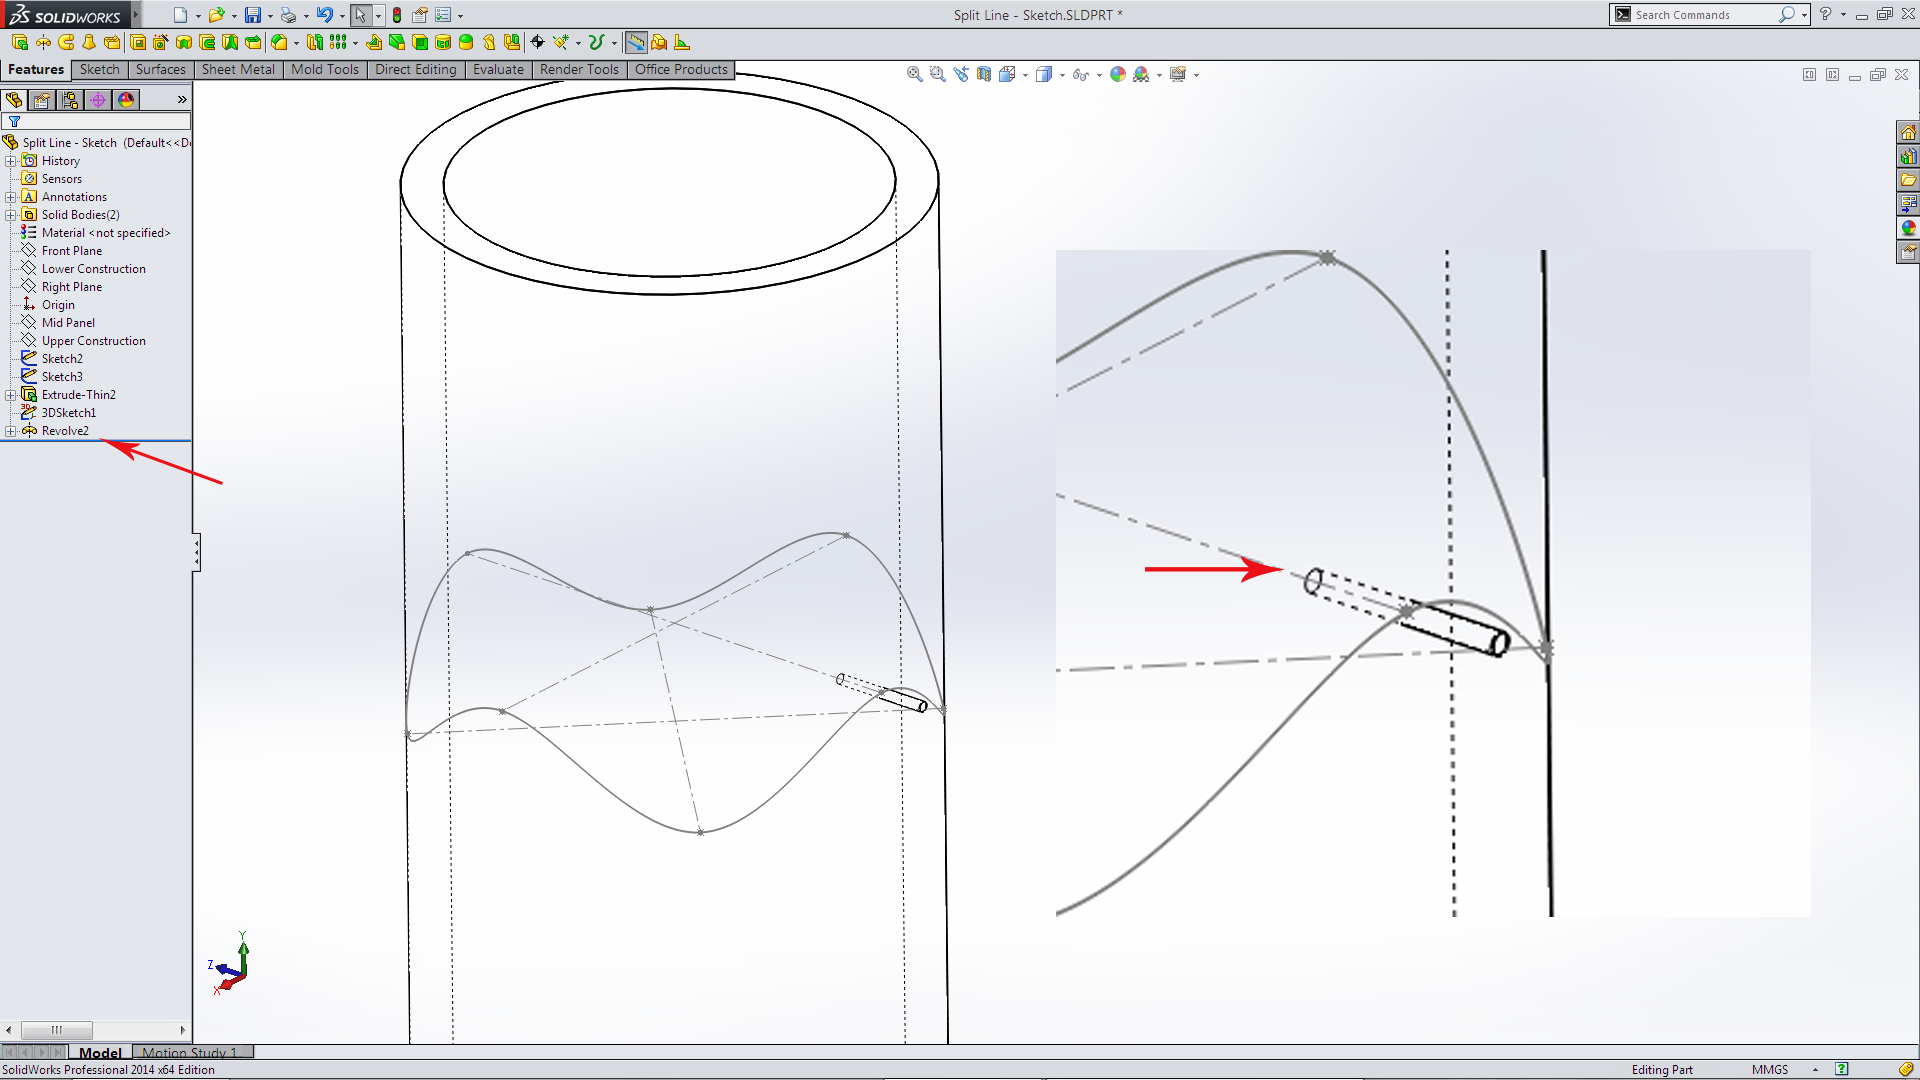Switch to the Evaluate tab
The image size is (1920, 1080).
498,69
